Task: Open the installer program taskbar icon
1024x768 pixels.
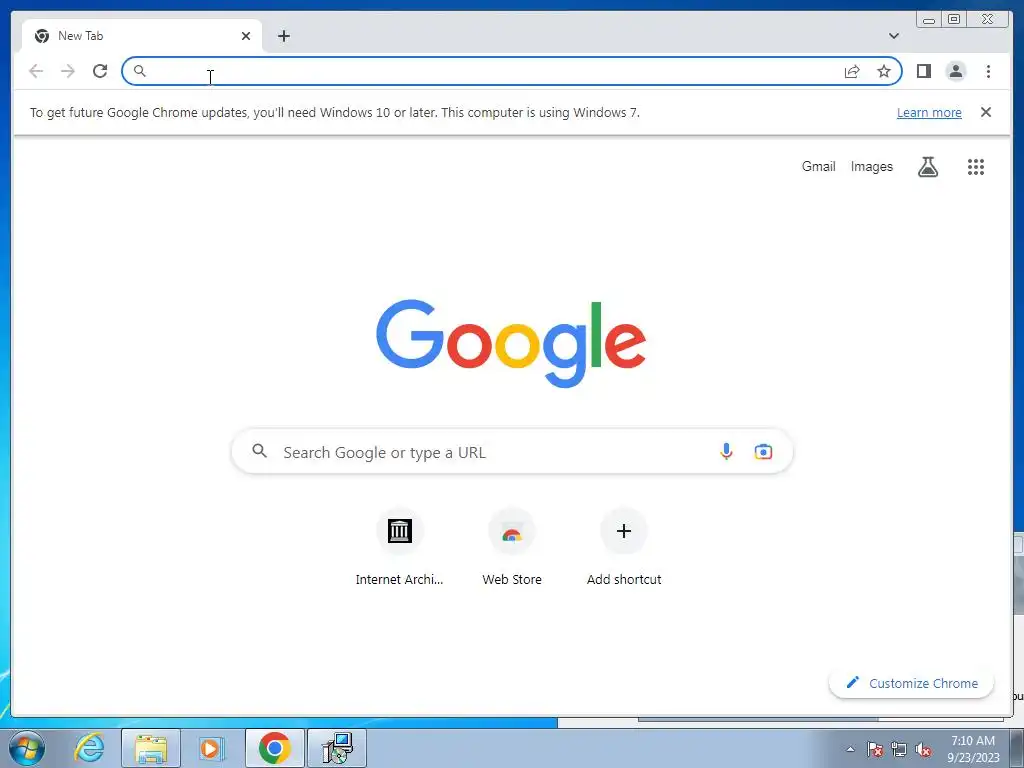Action: pos(337,748)
